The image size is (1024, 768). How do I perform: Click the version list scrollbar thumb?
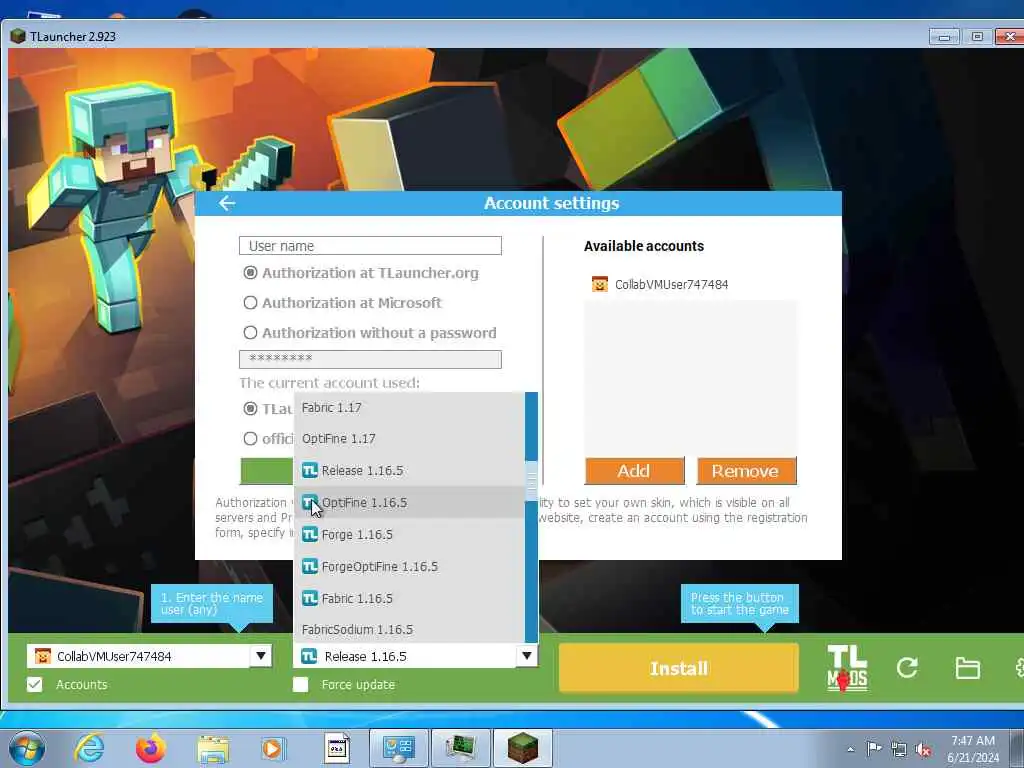(532, 483)
